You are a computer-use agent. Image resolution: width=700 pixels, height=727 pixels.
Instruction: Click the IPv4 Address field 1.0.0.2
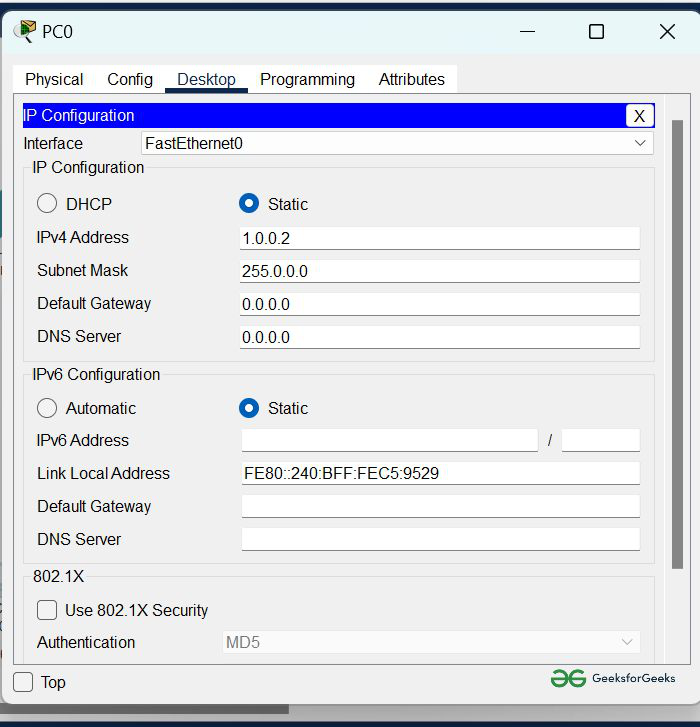[440, 238]
